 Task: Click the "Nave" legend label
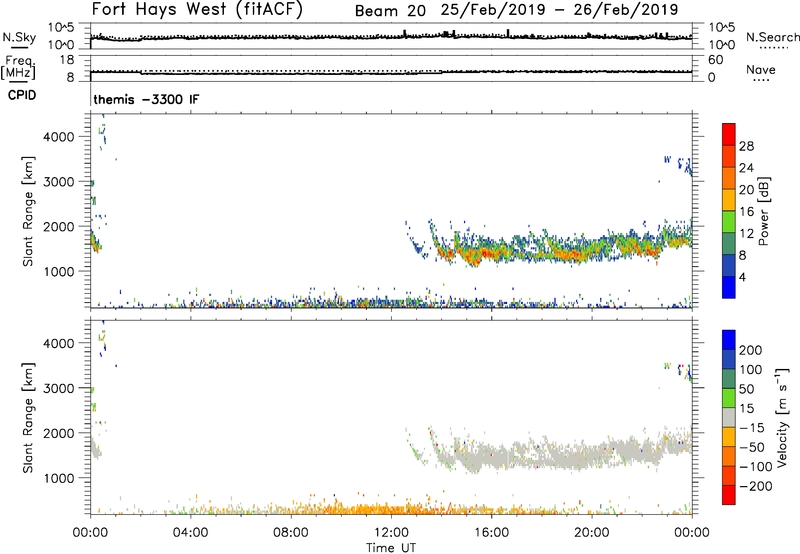pyautogui.click(x=761, y=69)
